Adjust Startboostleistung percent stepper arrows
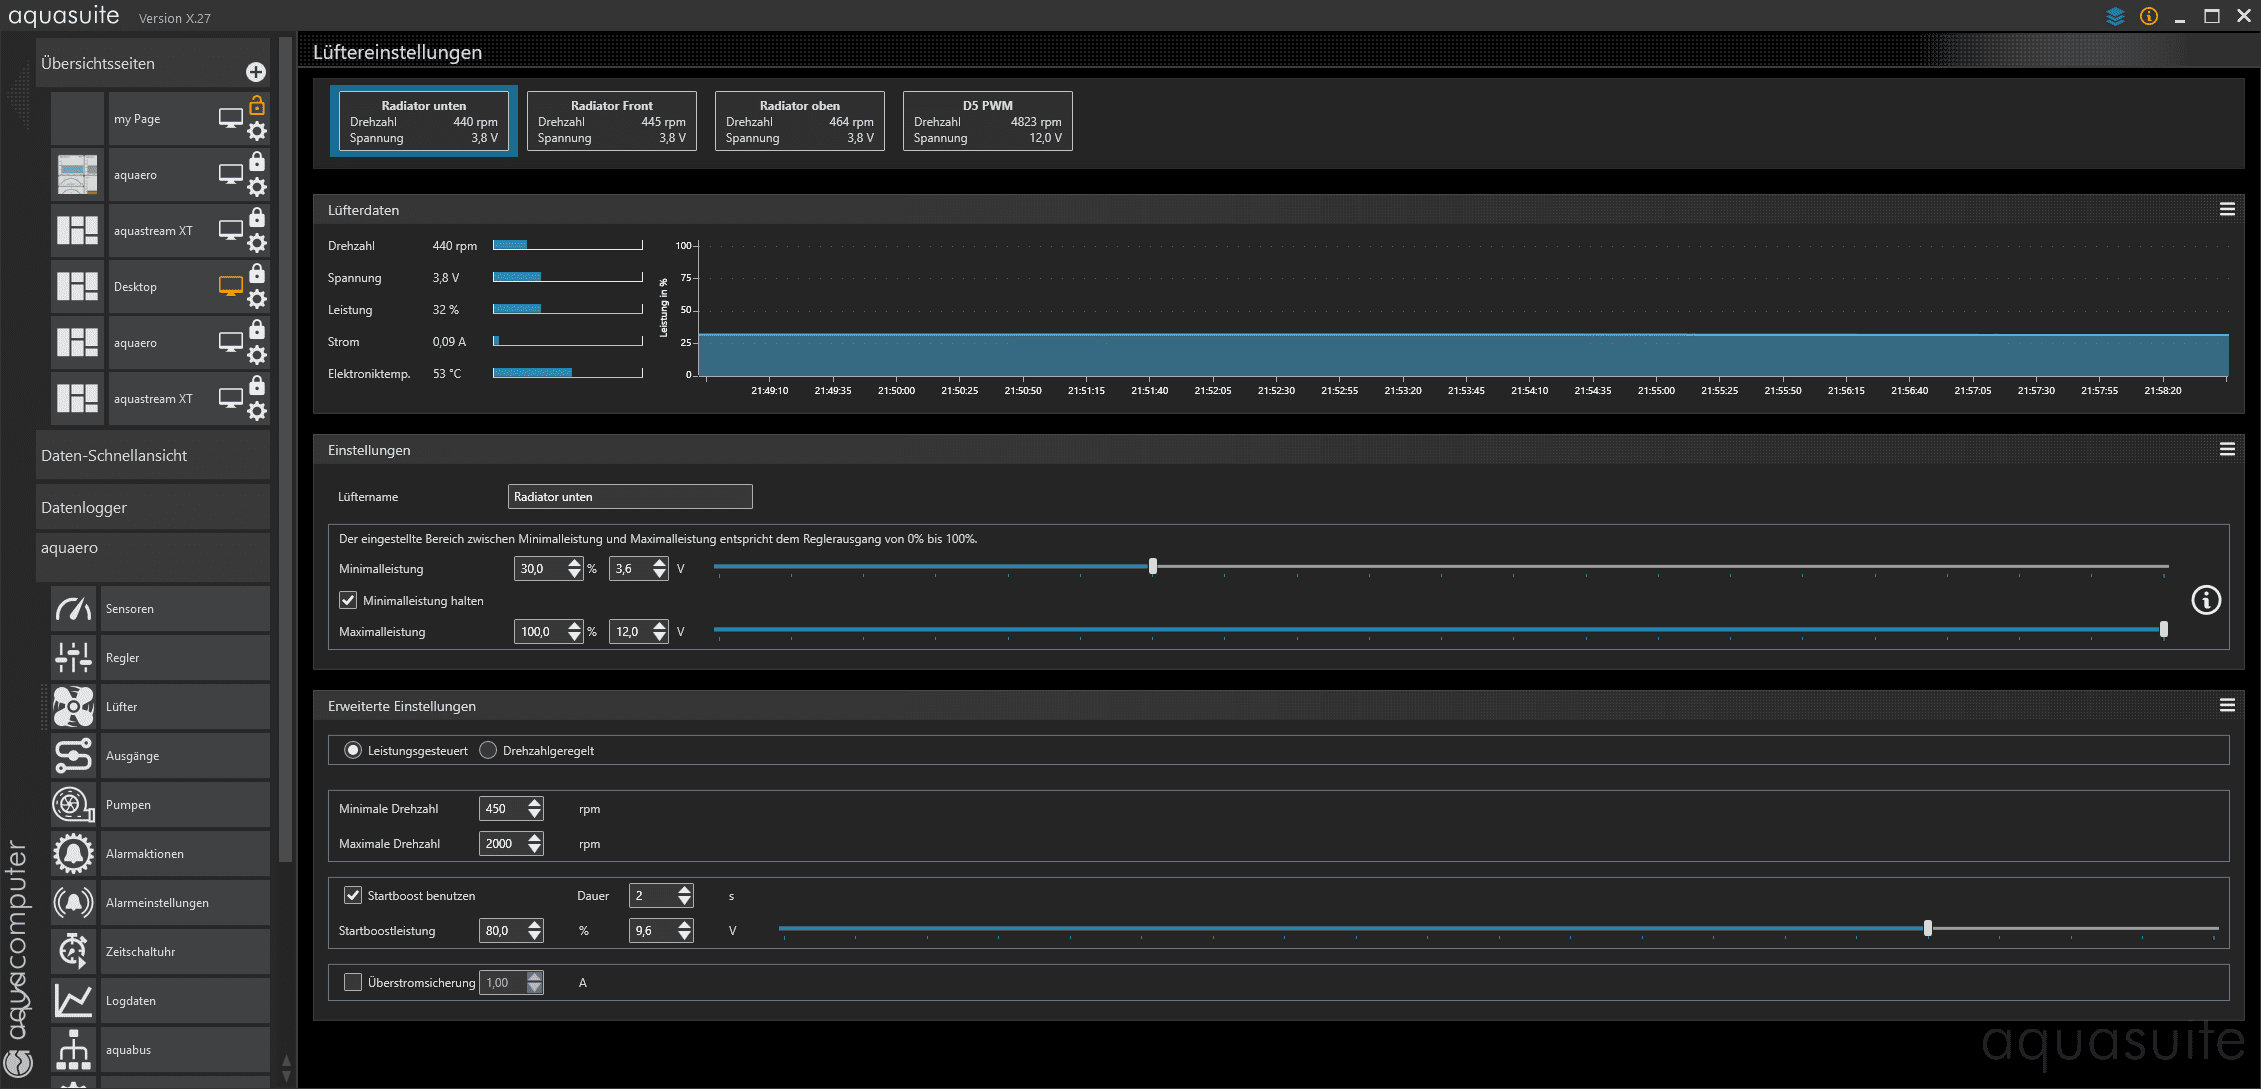The image size is (2261, 1089). (x=535, y=930)
